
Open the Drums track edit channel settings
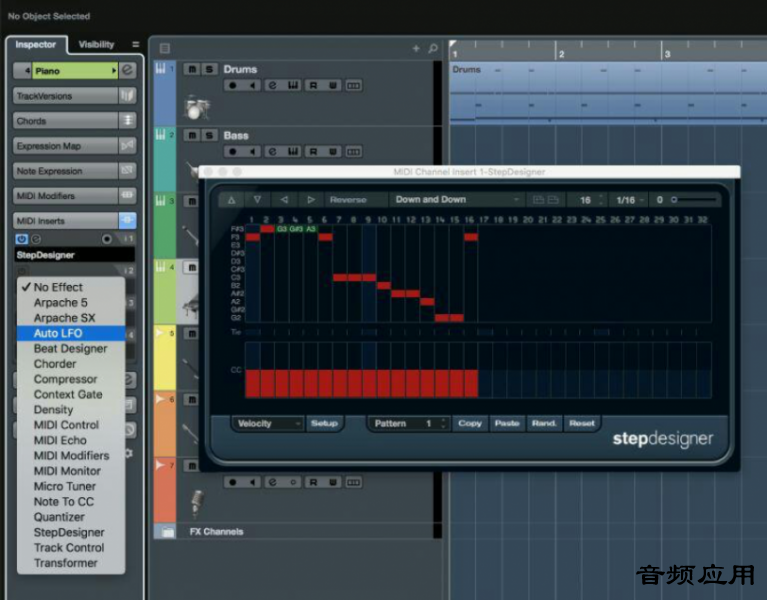point(272,86)
